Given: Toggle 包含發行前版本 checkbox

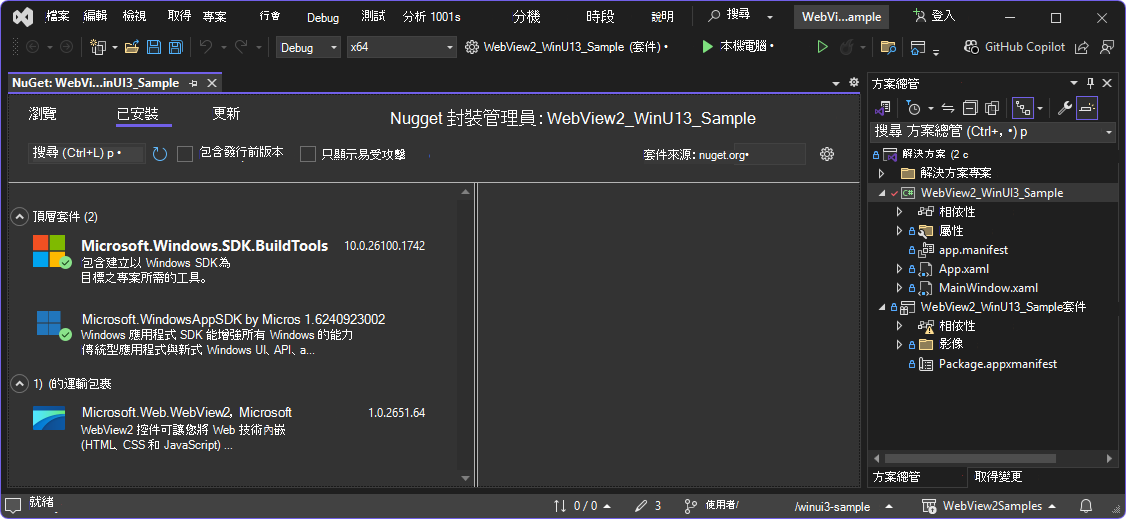Looking at the screenshot, I should point(185,154).
